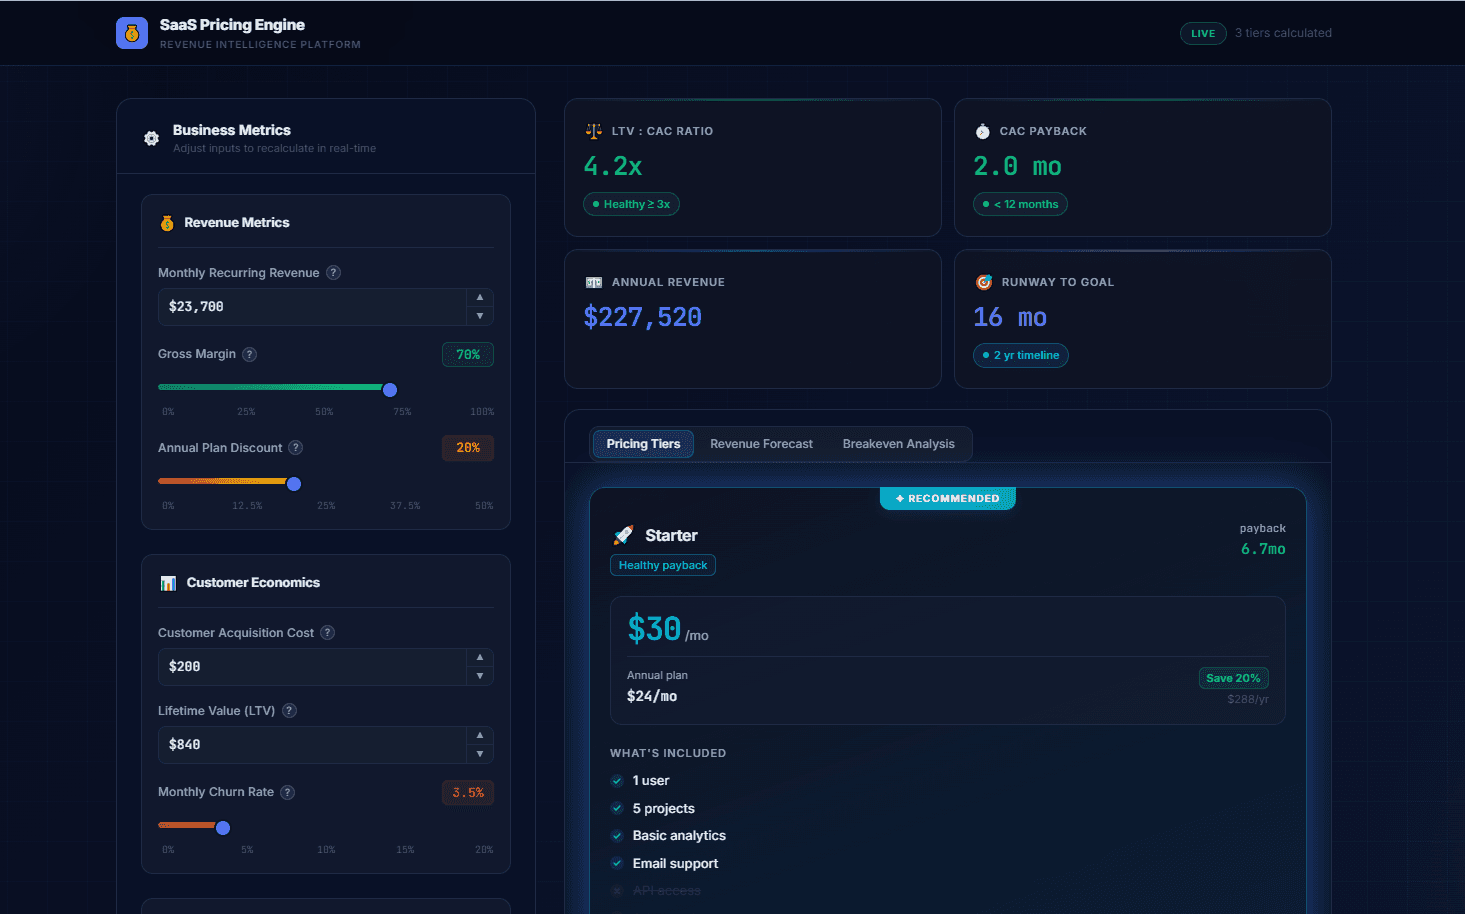Decrement the Lifetime Value stepper
This screenshot has width=1465, height=914.
tap(480, 754)
